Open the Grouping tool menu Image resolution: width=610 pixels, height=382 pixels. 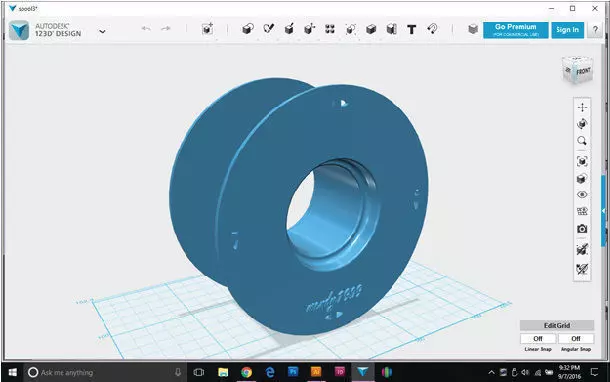click(x=351, y=29)
